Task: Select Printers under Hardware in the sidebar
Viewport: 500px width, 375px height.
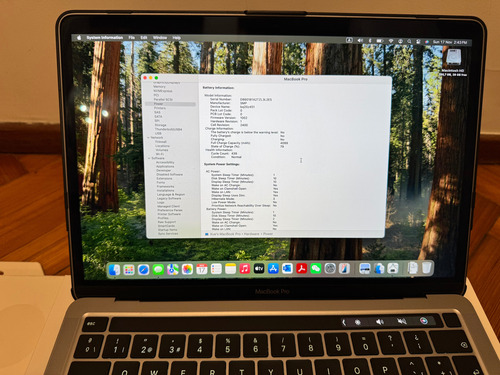Action: tap(160, 108)
